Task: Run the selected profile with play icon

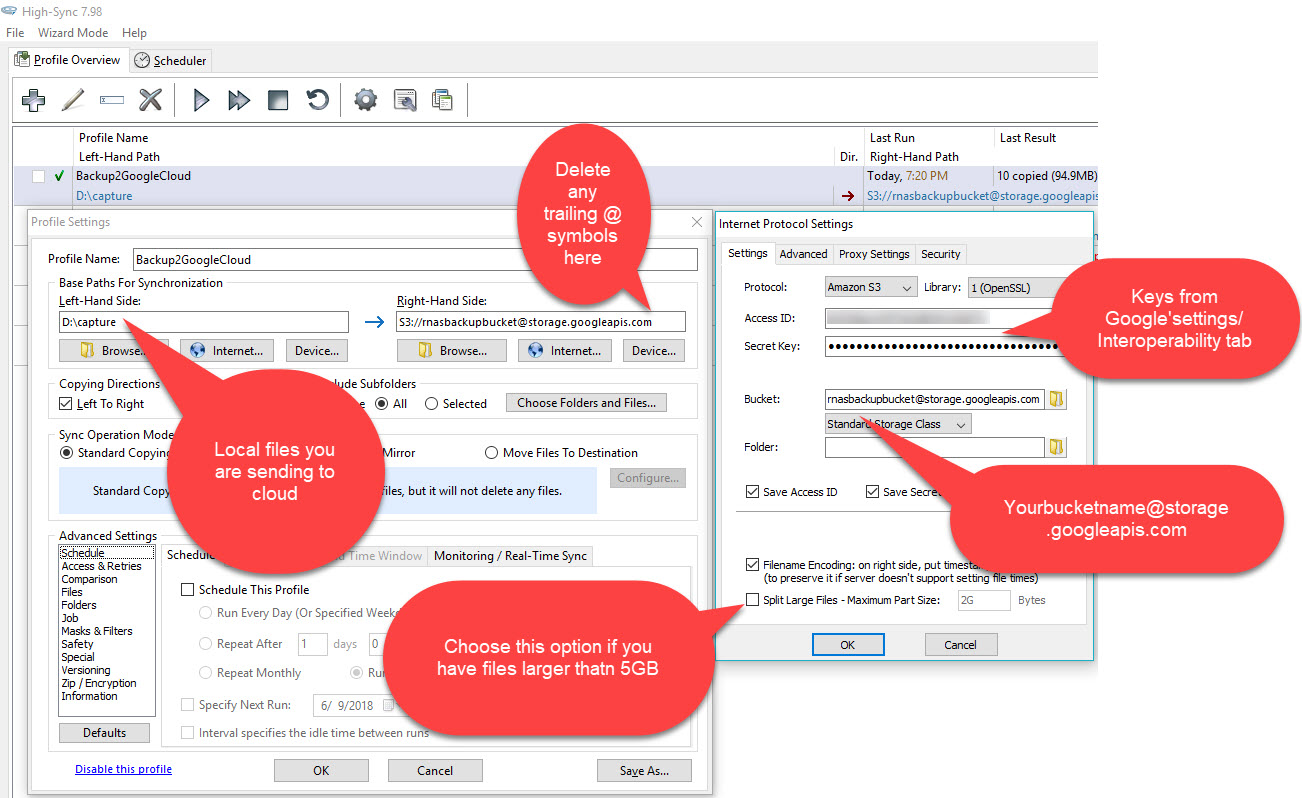Action: point(201,100)
